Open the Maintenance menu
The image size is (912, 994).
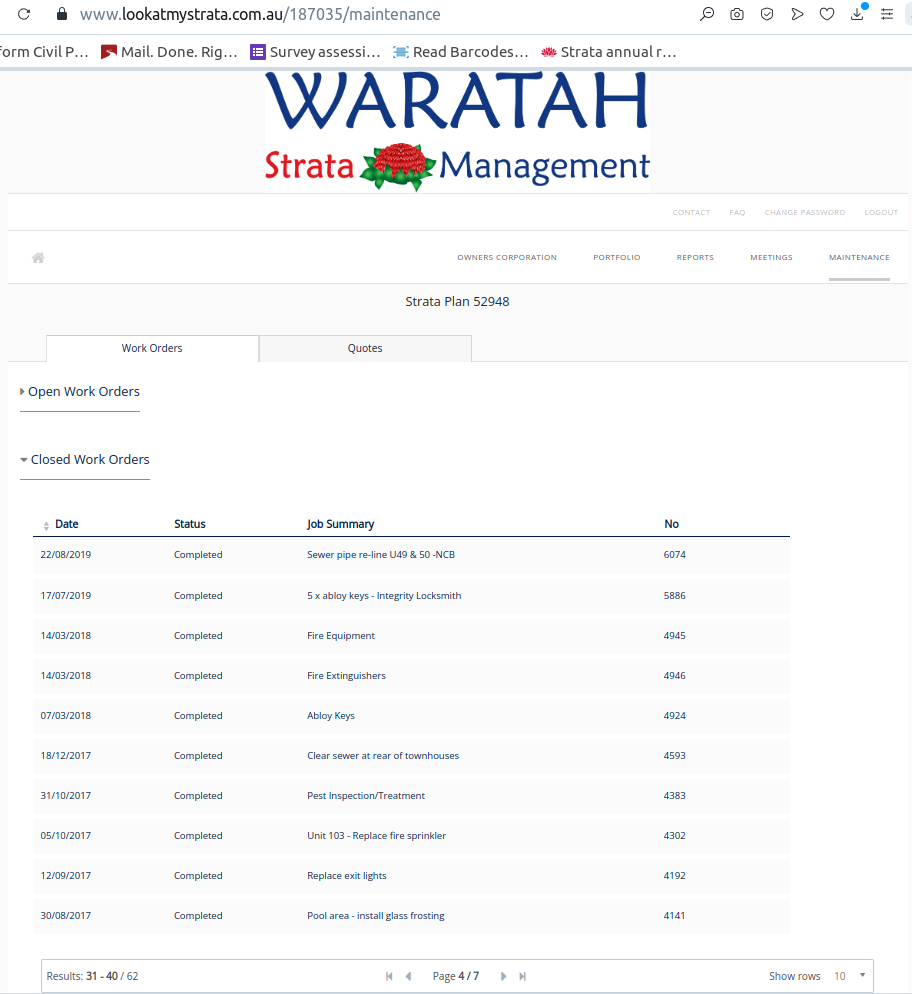click(x=859, y=257)
